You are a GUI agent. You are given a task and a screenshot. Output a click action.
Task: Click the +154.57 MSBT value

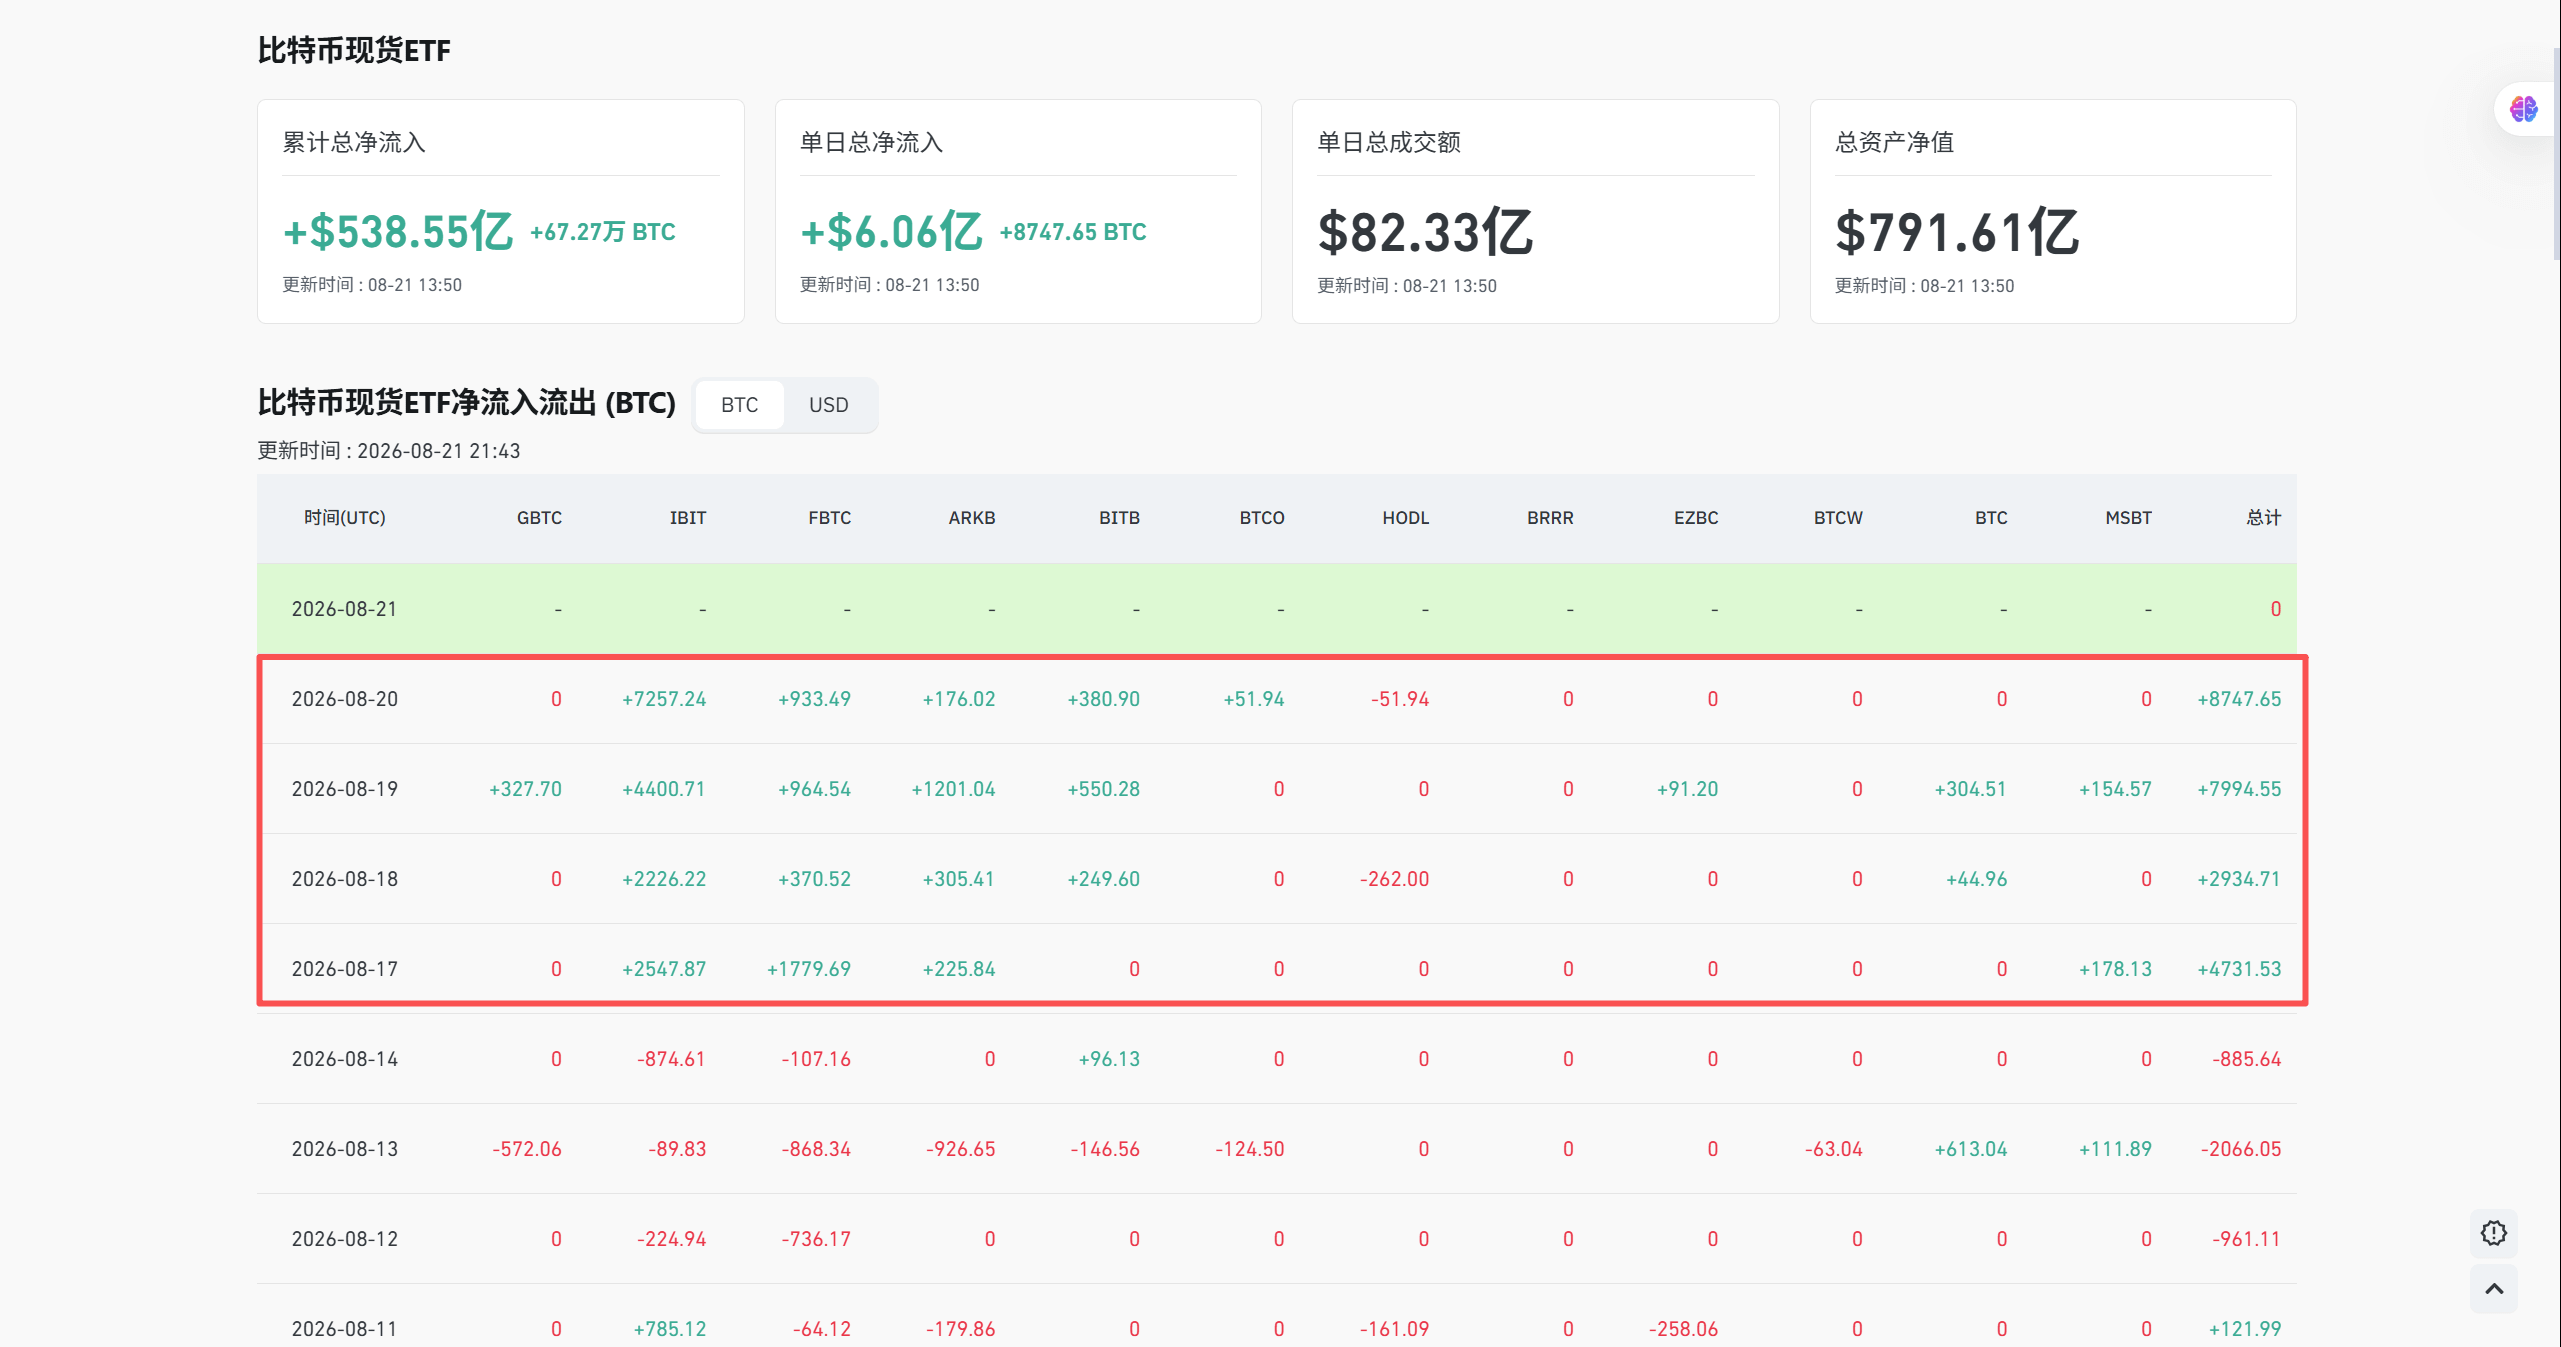click(2115, 789)
